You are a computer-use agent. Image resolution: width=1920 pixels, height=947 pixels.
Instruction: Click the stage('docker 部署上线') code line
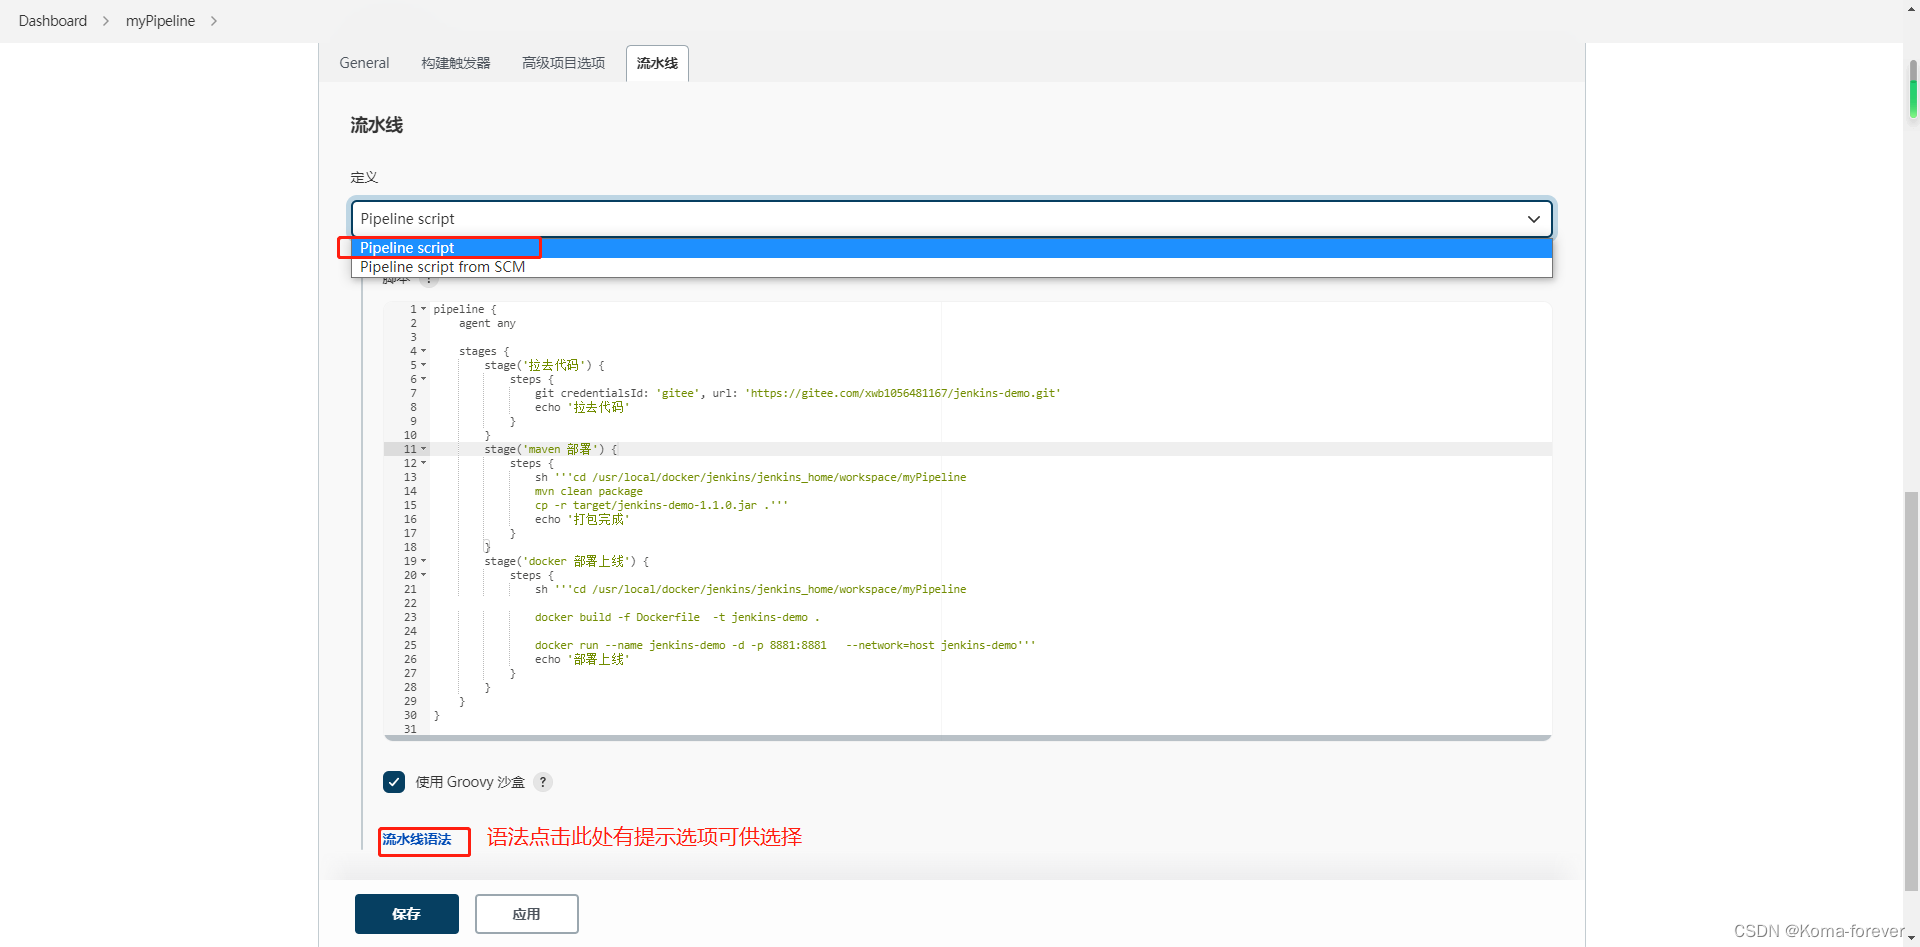tap(567, 561)
